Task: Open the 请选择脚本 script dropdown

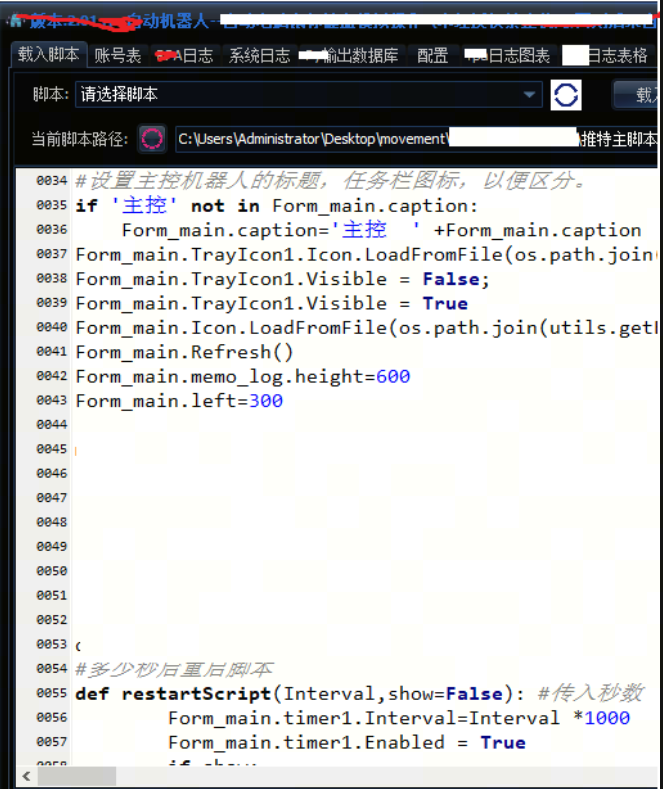Action: pyautogui.click(x=300, y=95)
